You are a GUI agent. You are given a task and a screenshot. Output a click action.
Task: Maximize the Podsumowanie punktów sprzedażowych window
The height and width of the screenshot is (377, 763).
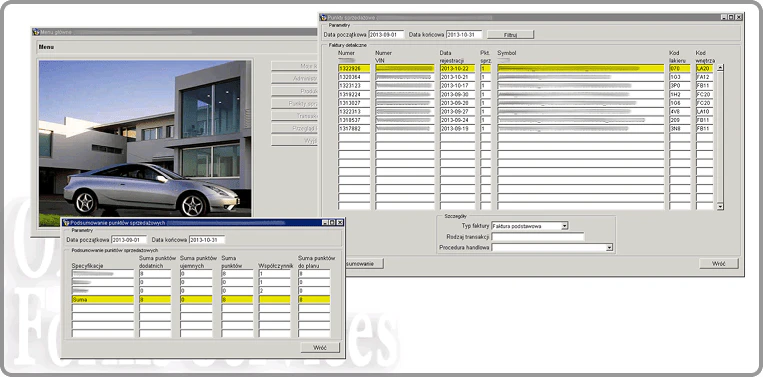(x=332, y=222)
